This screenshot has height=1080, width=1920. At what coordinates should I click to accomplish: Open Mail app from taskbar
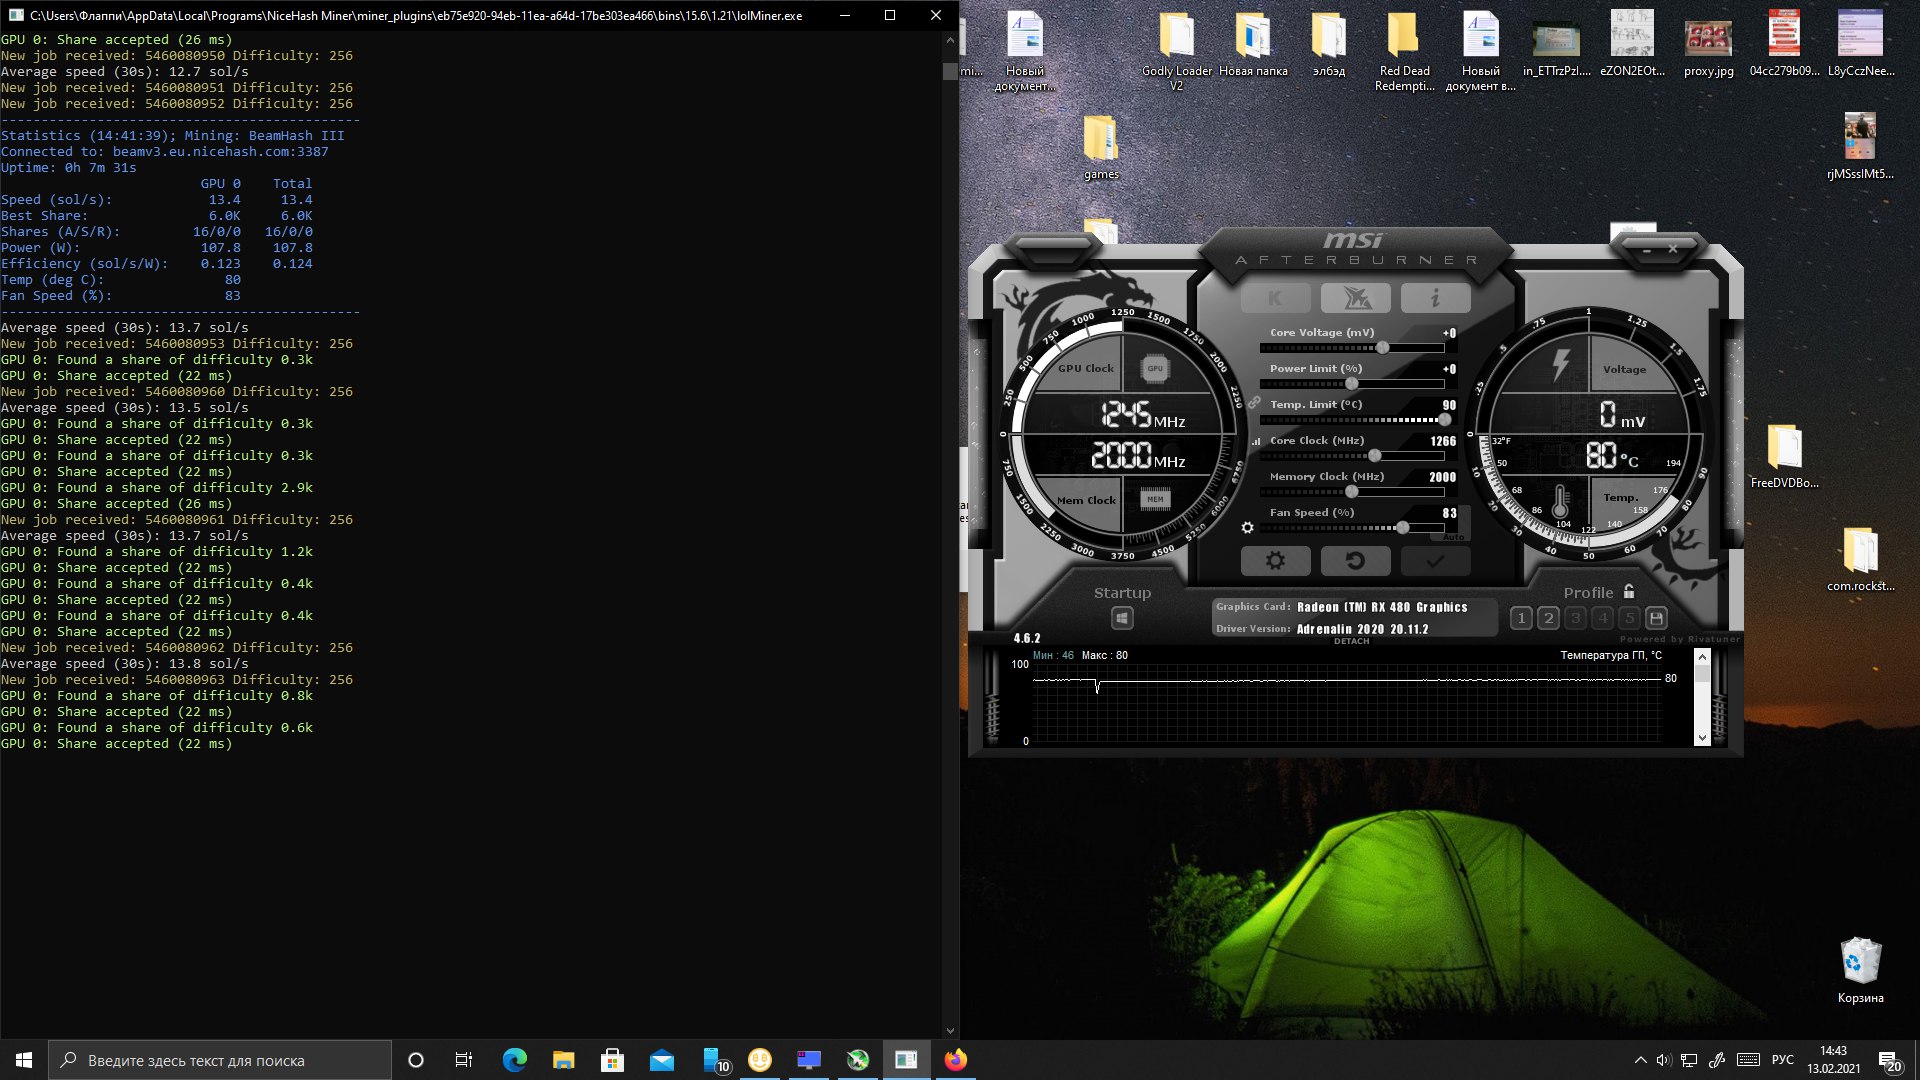tap(661, 1060)
